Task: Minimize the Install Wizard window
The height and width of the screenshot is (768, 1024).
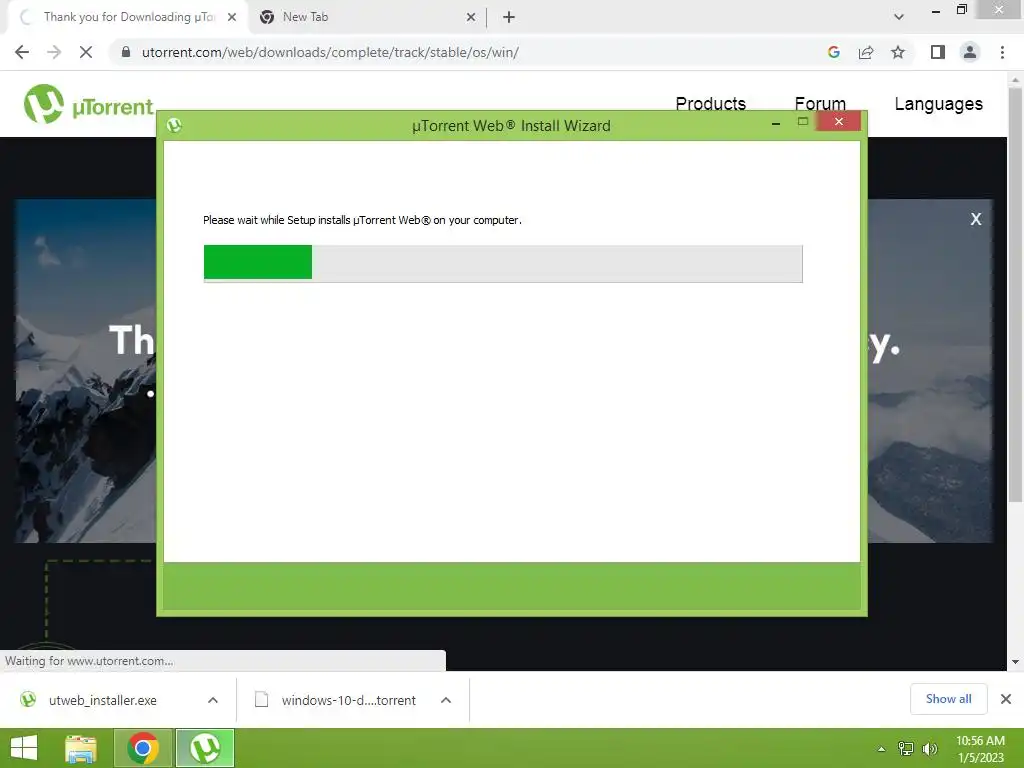Action: (x=776, y=123)
